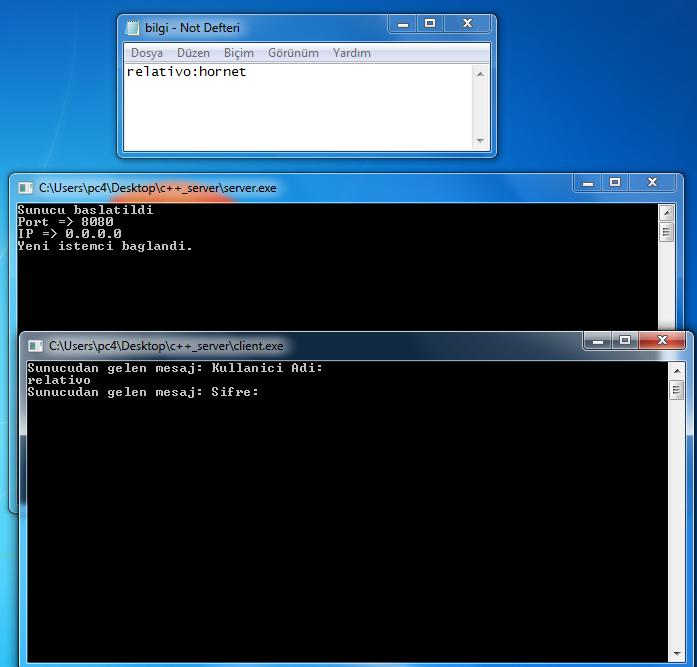Open the Düzen menu in Notepad
697x667 pixels.
(193, 53)
